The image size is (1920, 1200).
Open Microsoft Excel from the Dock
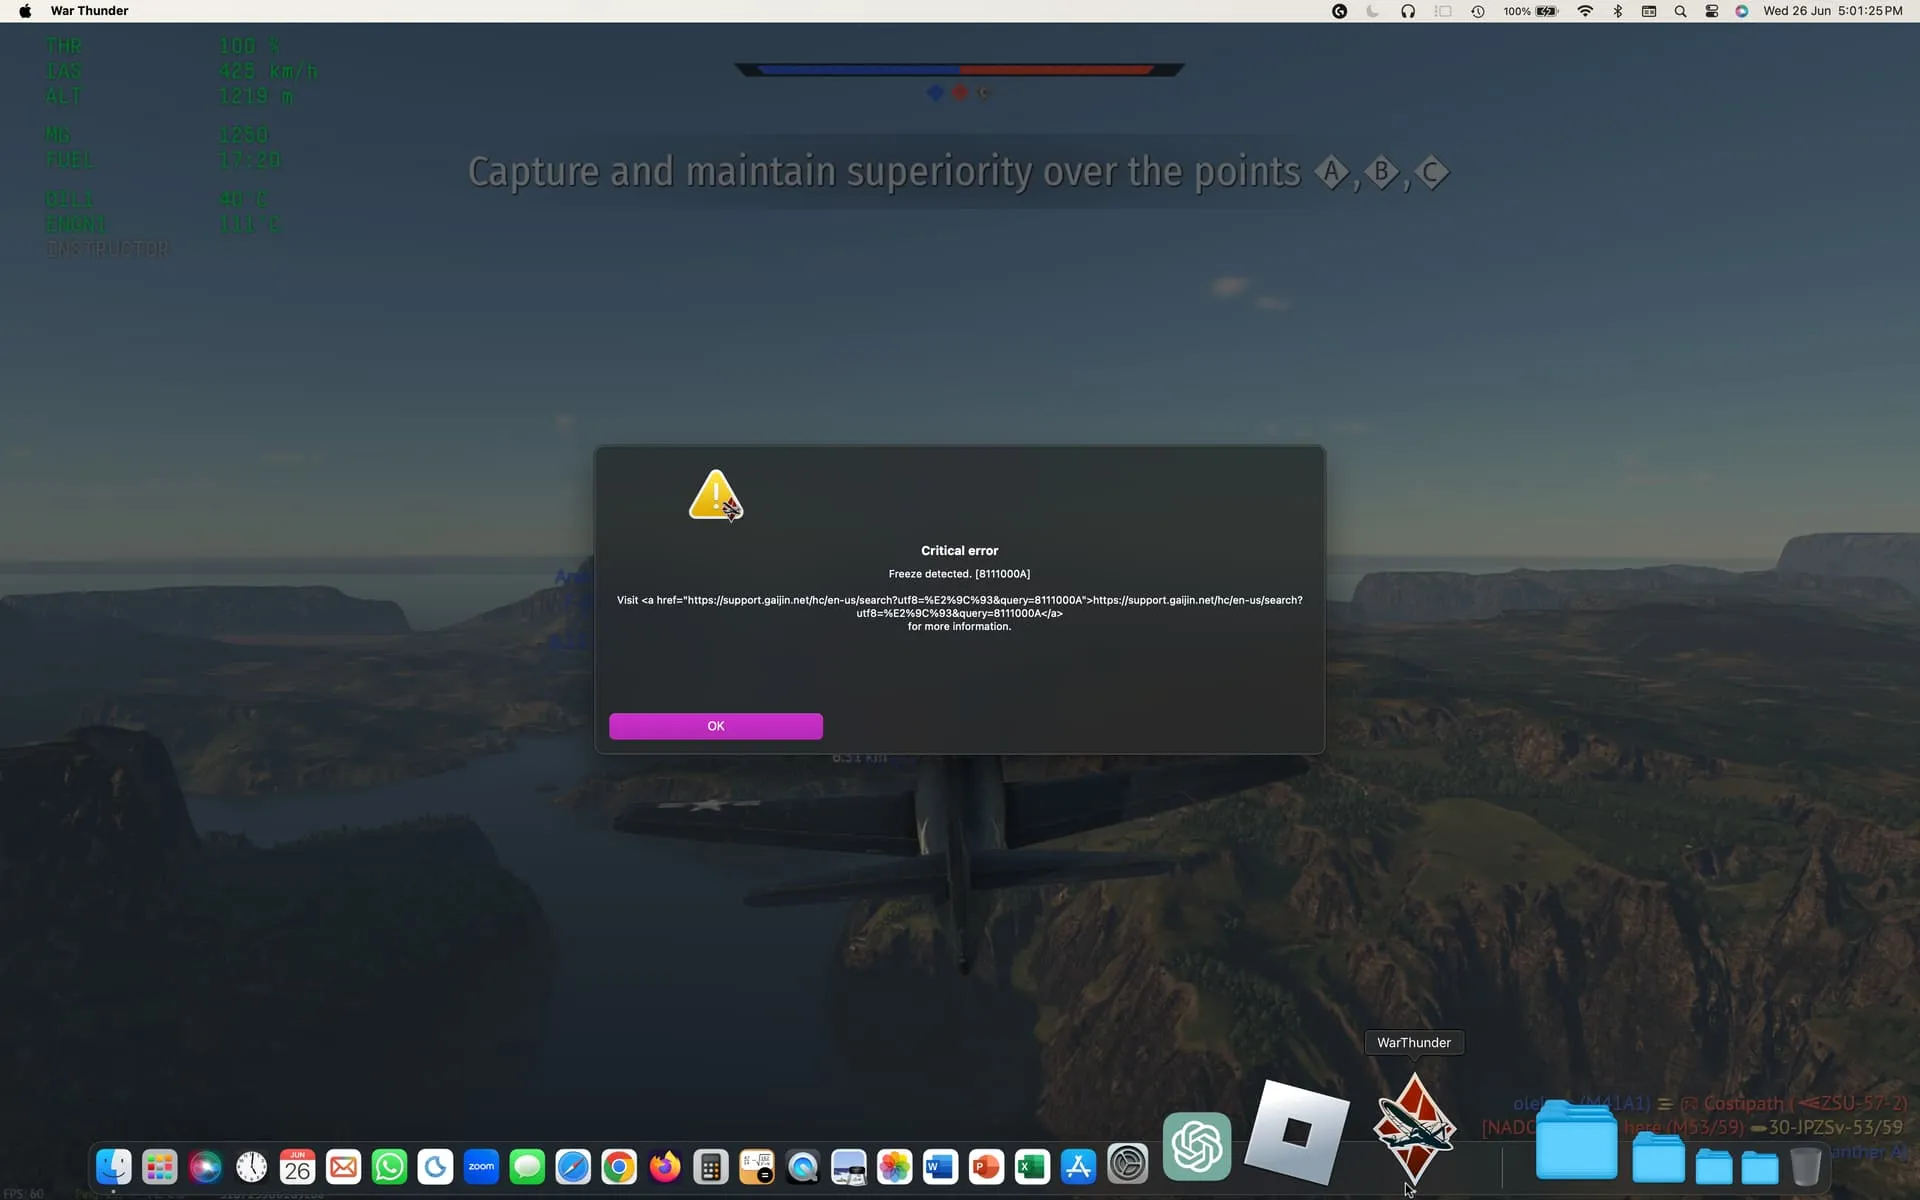1032,1166
